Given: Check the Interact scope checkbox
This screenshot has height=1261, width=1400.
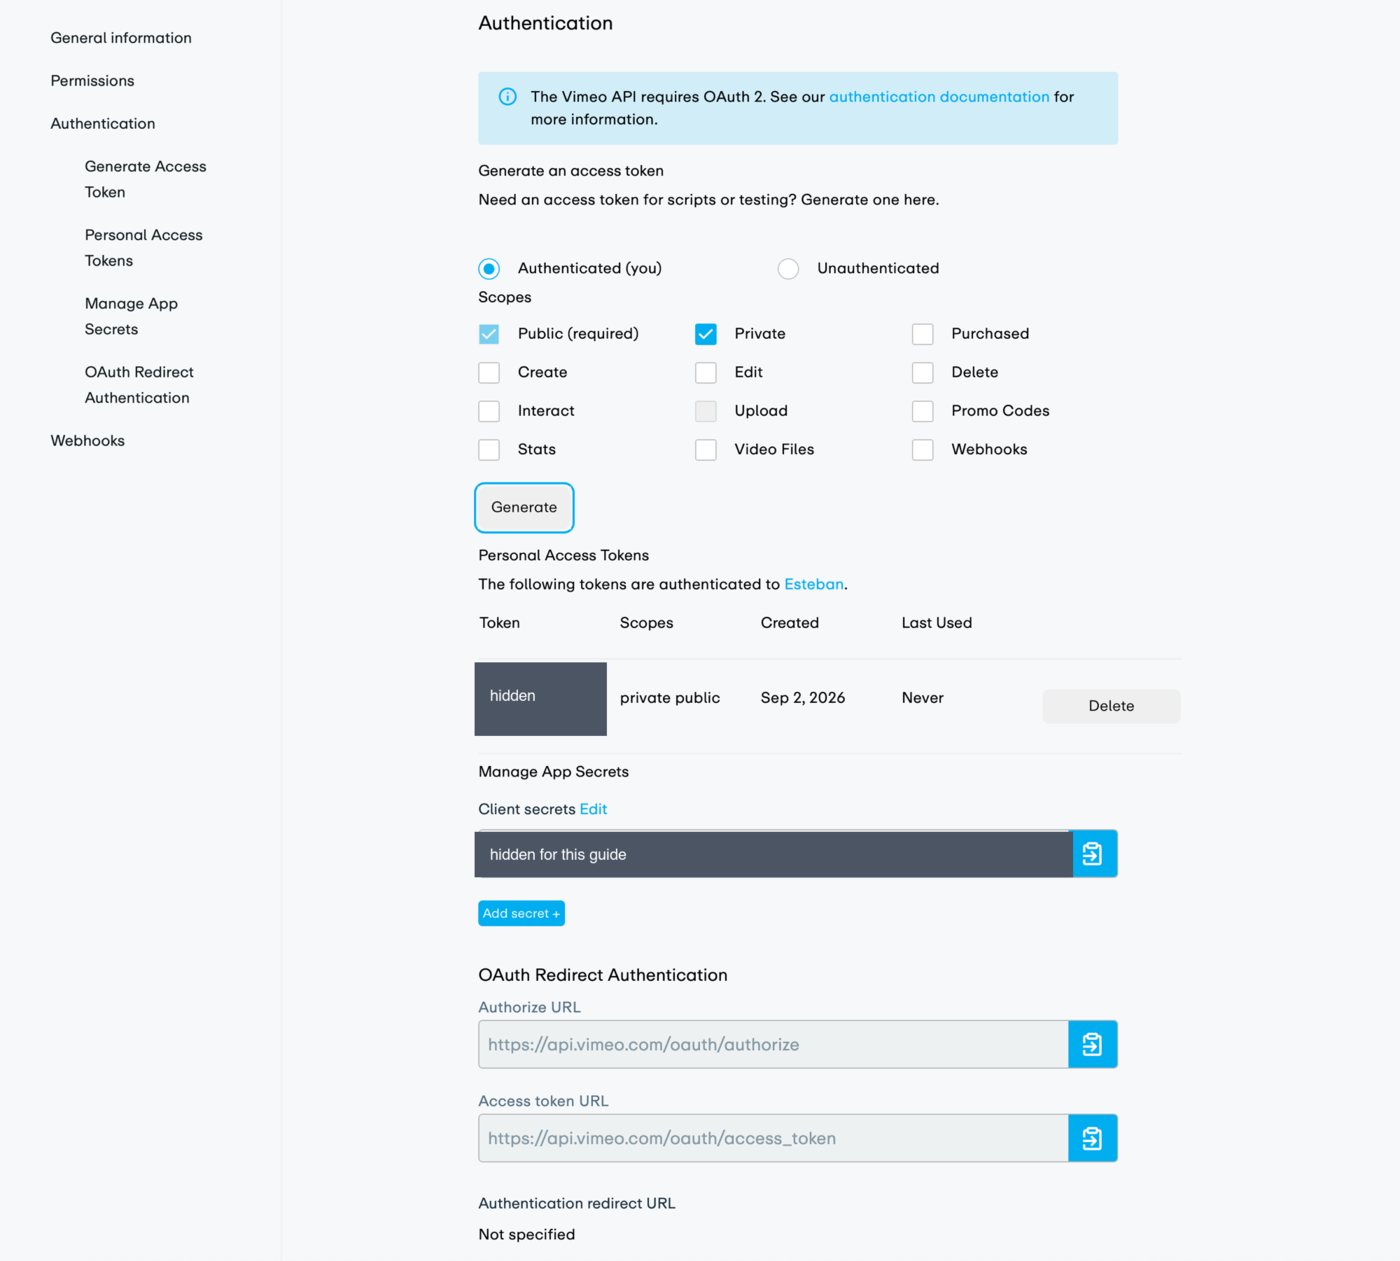Looking at the screenshot, I should [x=489, y=411].
